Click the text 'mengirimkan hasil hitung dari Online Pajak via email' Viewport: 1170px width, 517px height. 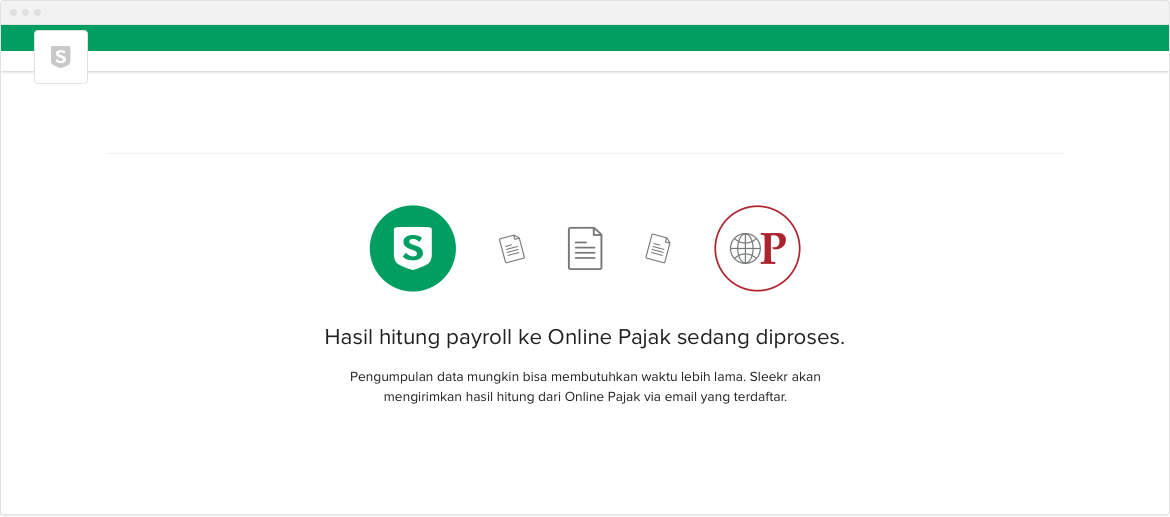(x=540, y=397)
